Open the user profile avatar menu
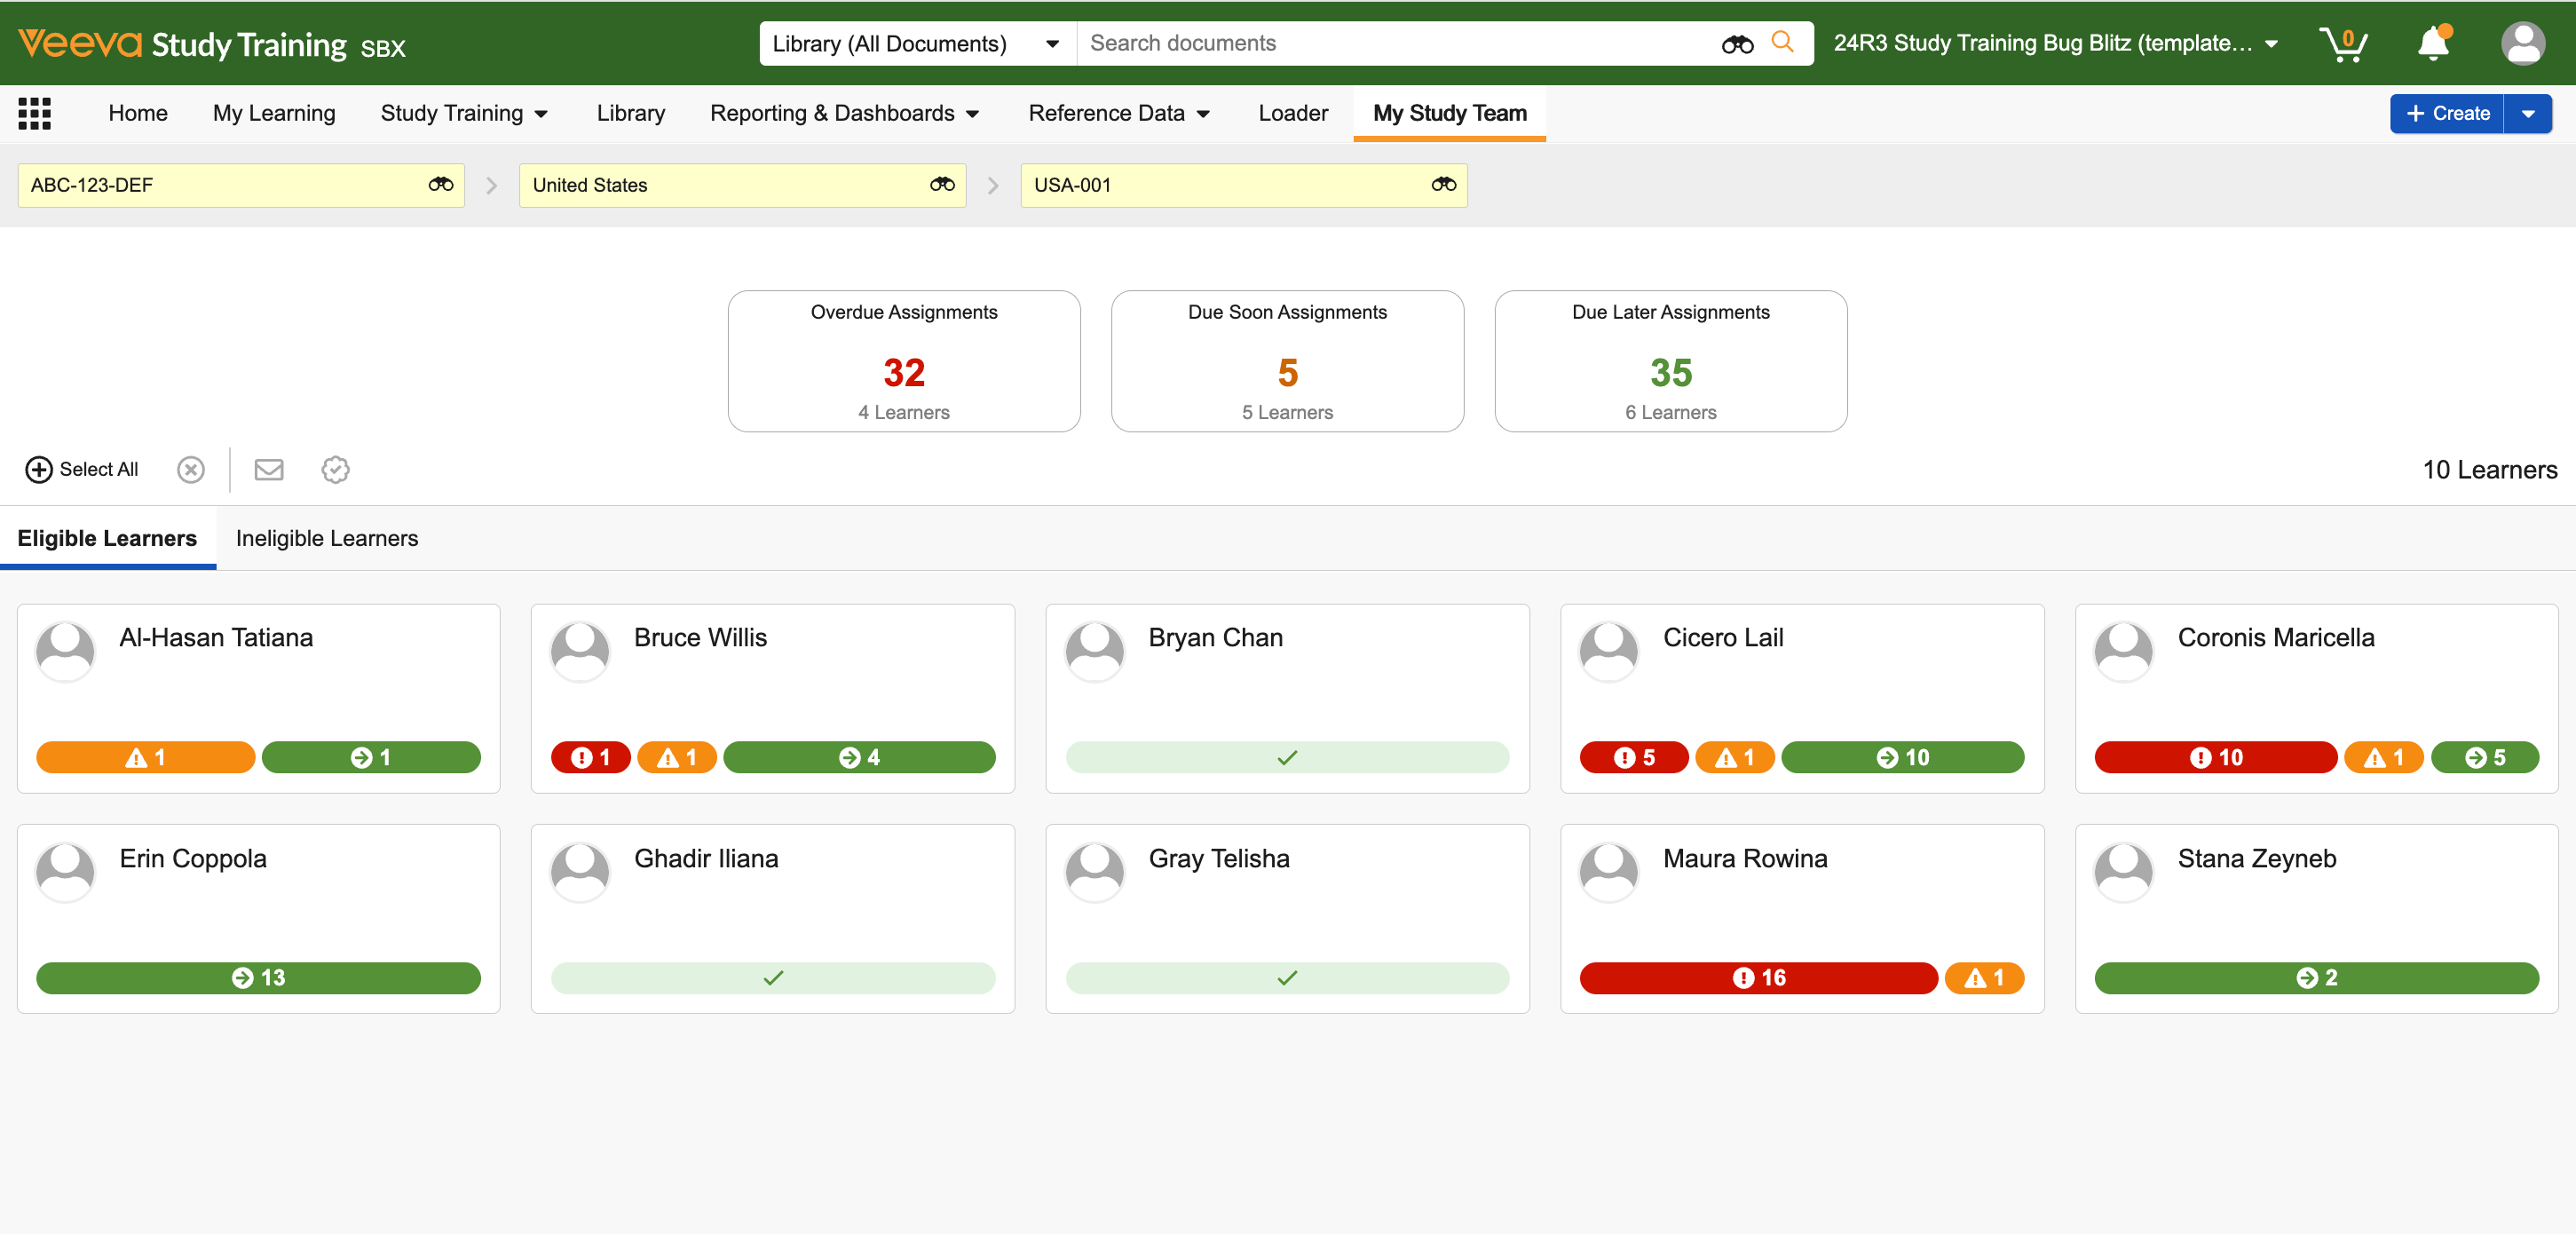This screenshot has width=2576, height=1234. click(2522, 44)
